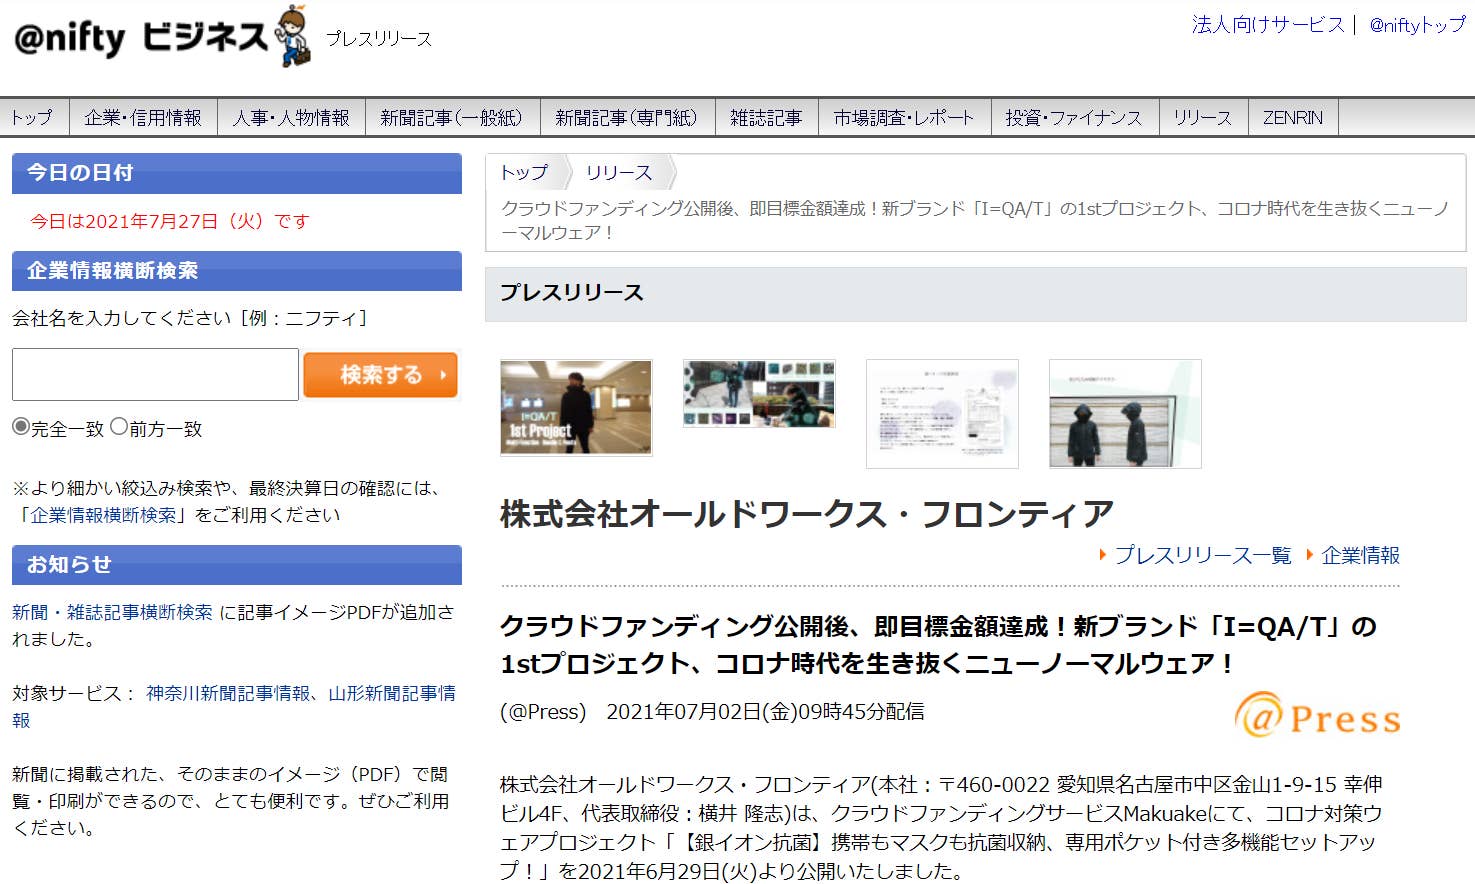The width and height of the screenshot is (1475, 884).
Task: Click the press release headline text
Action: [x=938, y=645]
